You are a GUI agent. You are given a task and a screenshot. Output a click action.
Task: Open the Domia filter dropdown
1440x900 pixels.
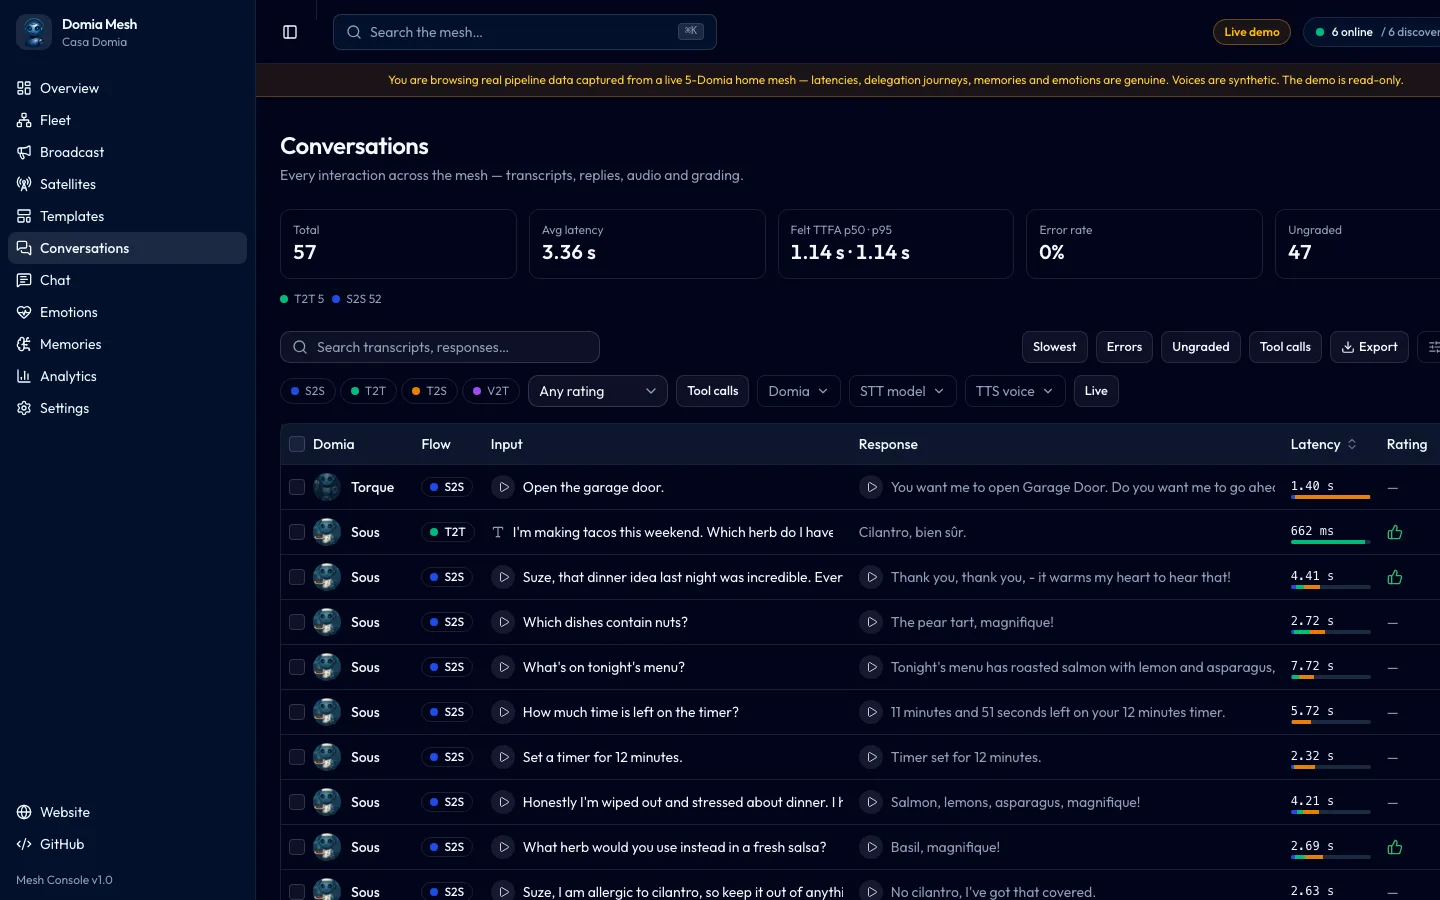tap(798, 391)
